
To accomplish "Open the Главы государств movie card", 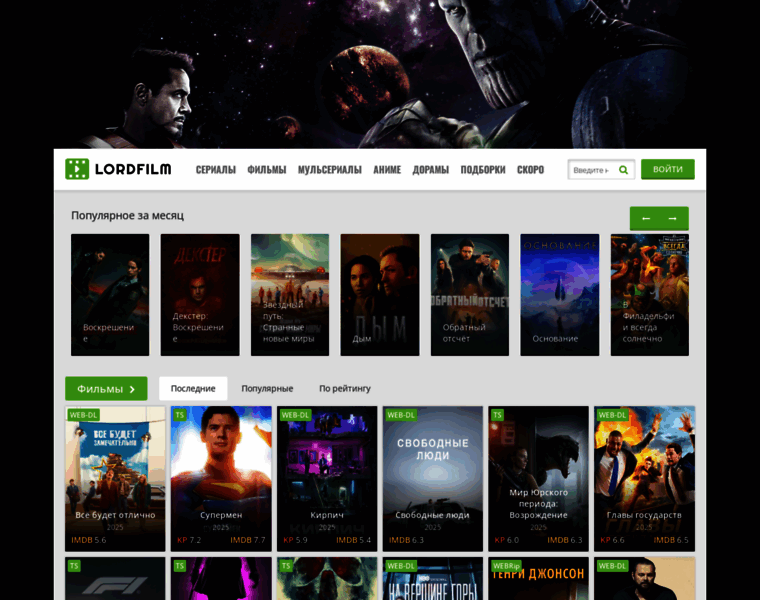I will click(644, 478).
